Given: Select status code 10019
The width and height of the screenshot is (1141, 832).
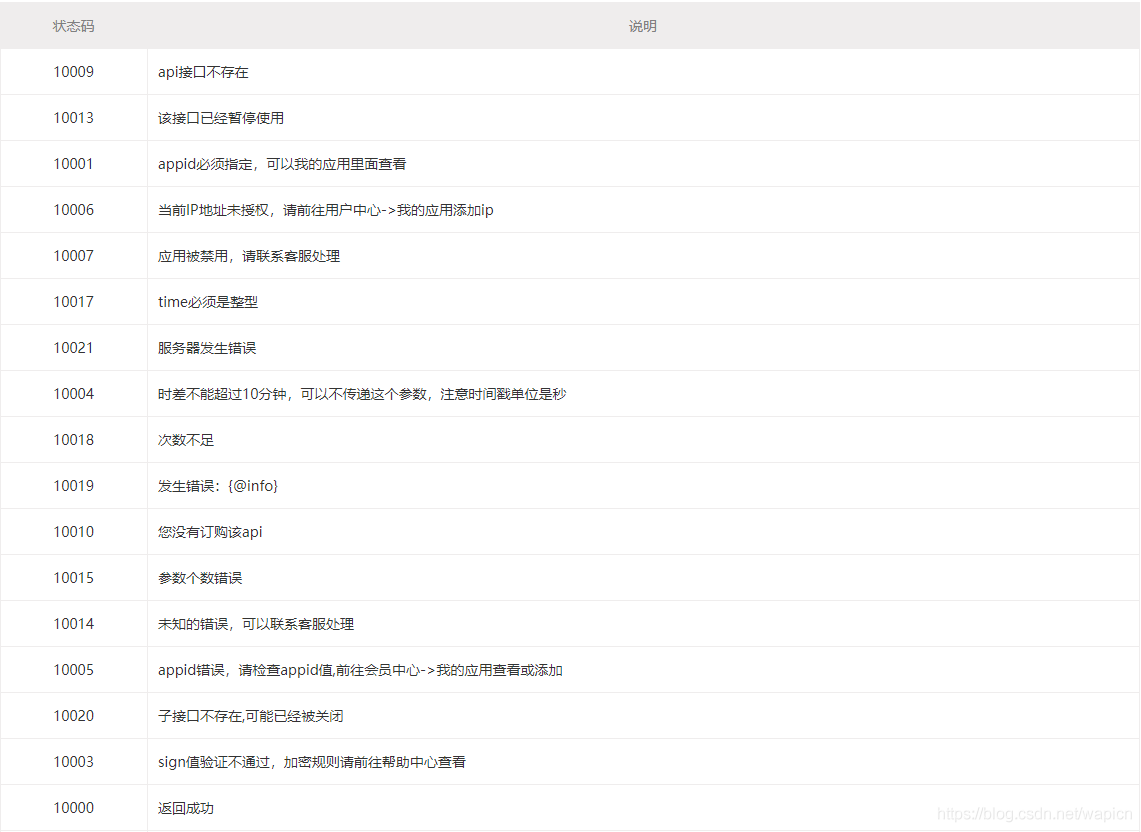Looking at the screenshot, I should (73, 485).
